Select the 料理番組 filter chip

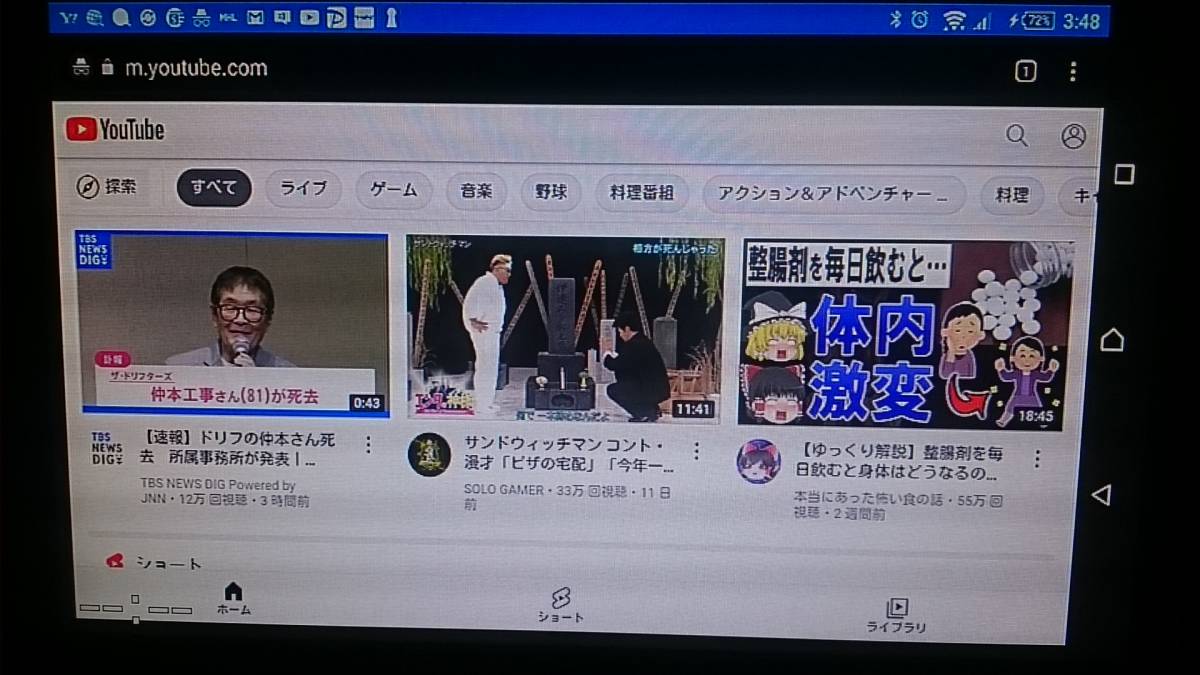[x=642, y=193]
